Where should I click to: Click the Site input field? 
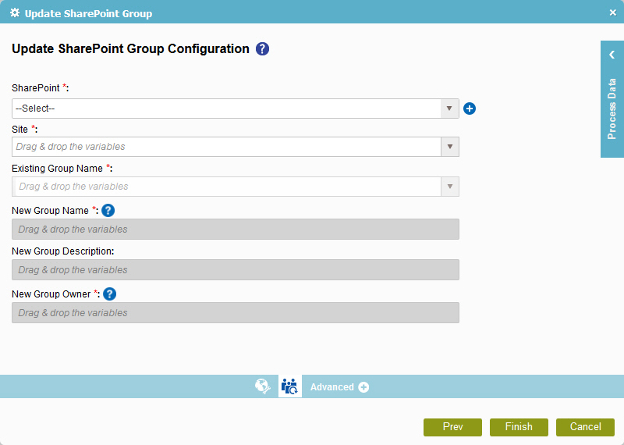point(226,146)
